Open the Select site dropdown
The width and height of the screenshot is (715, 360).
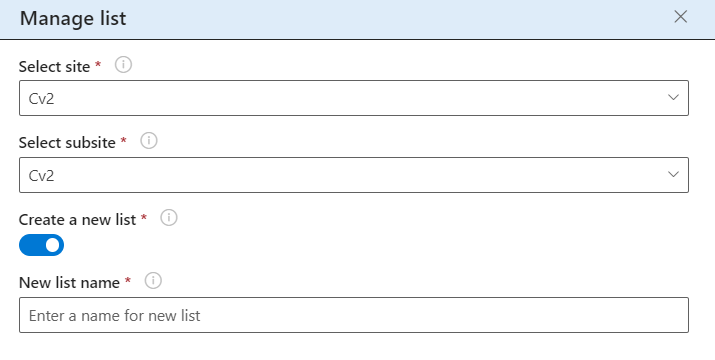click(x=354, y=98)
